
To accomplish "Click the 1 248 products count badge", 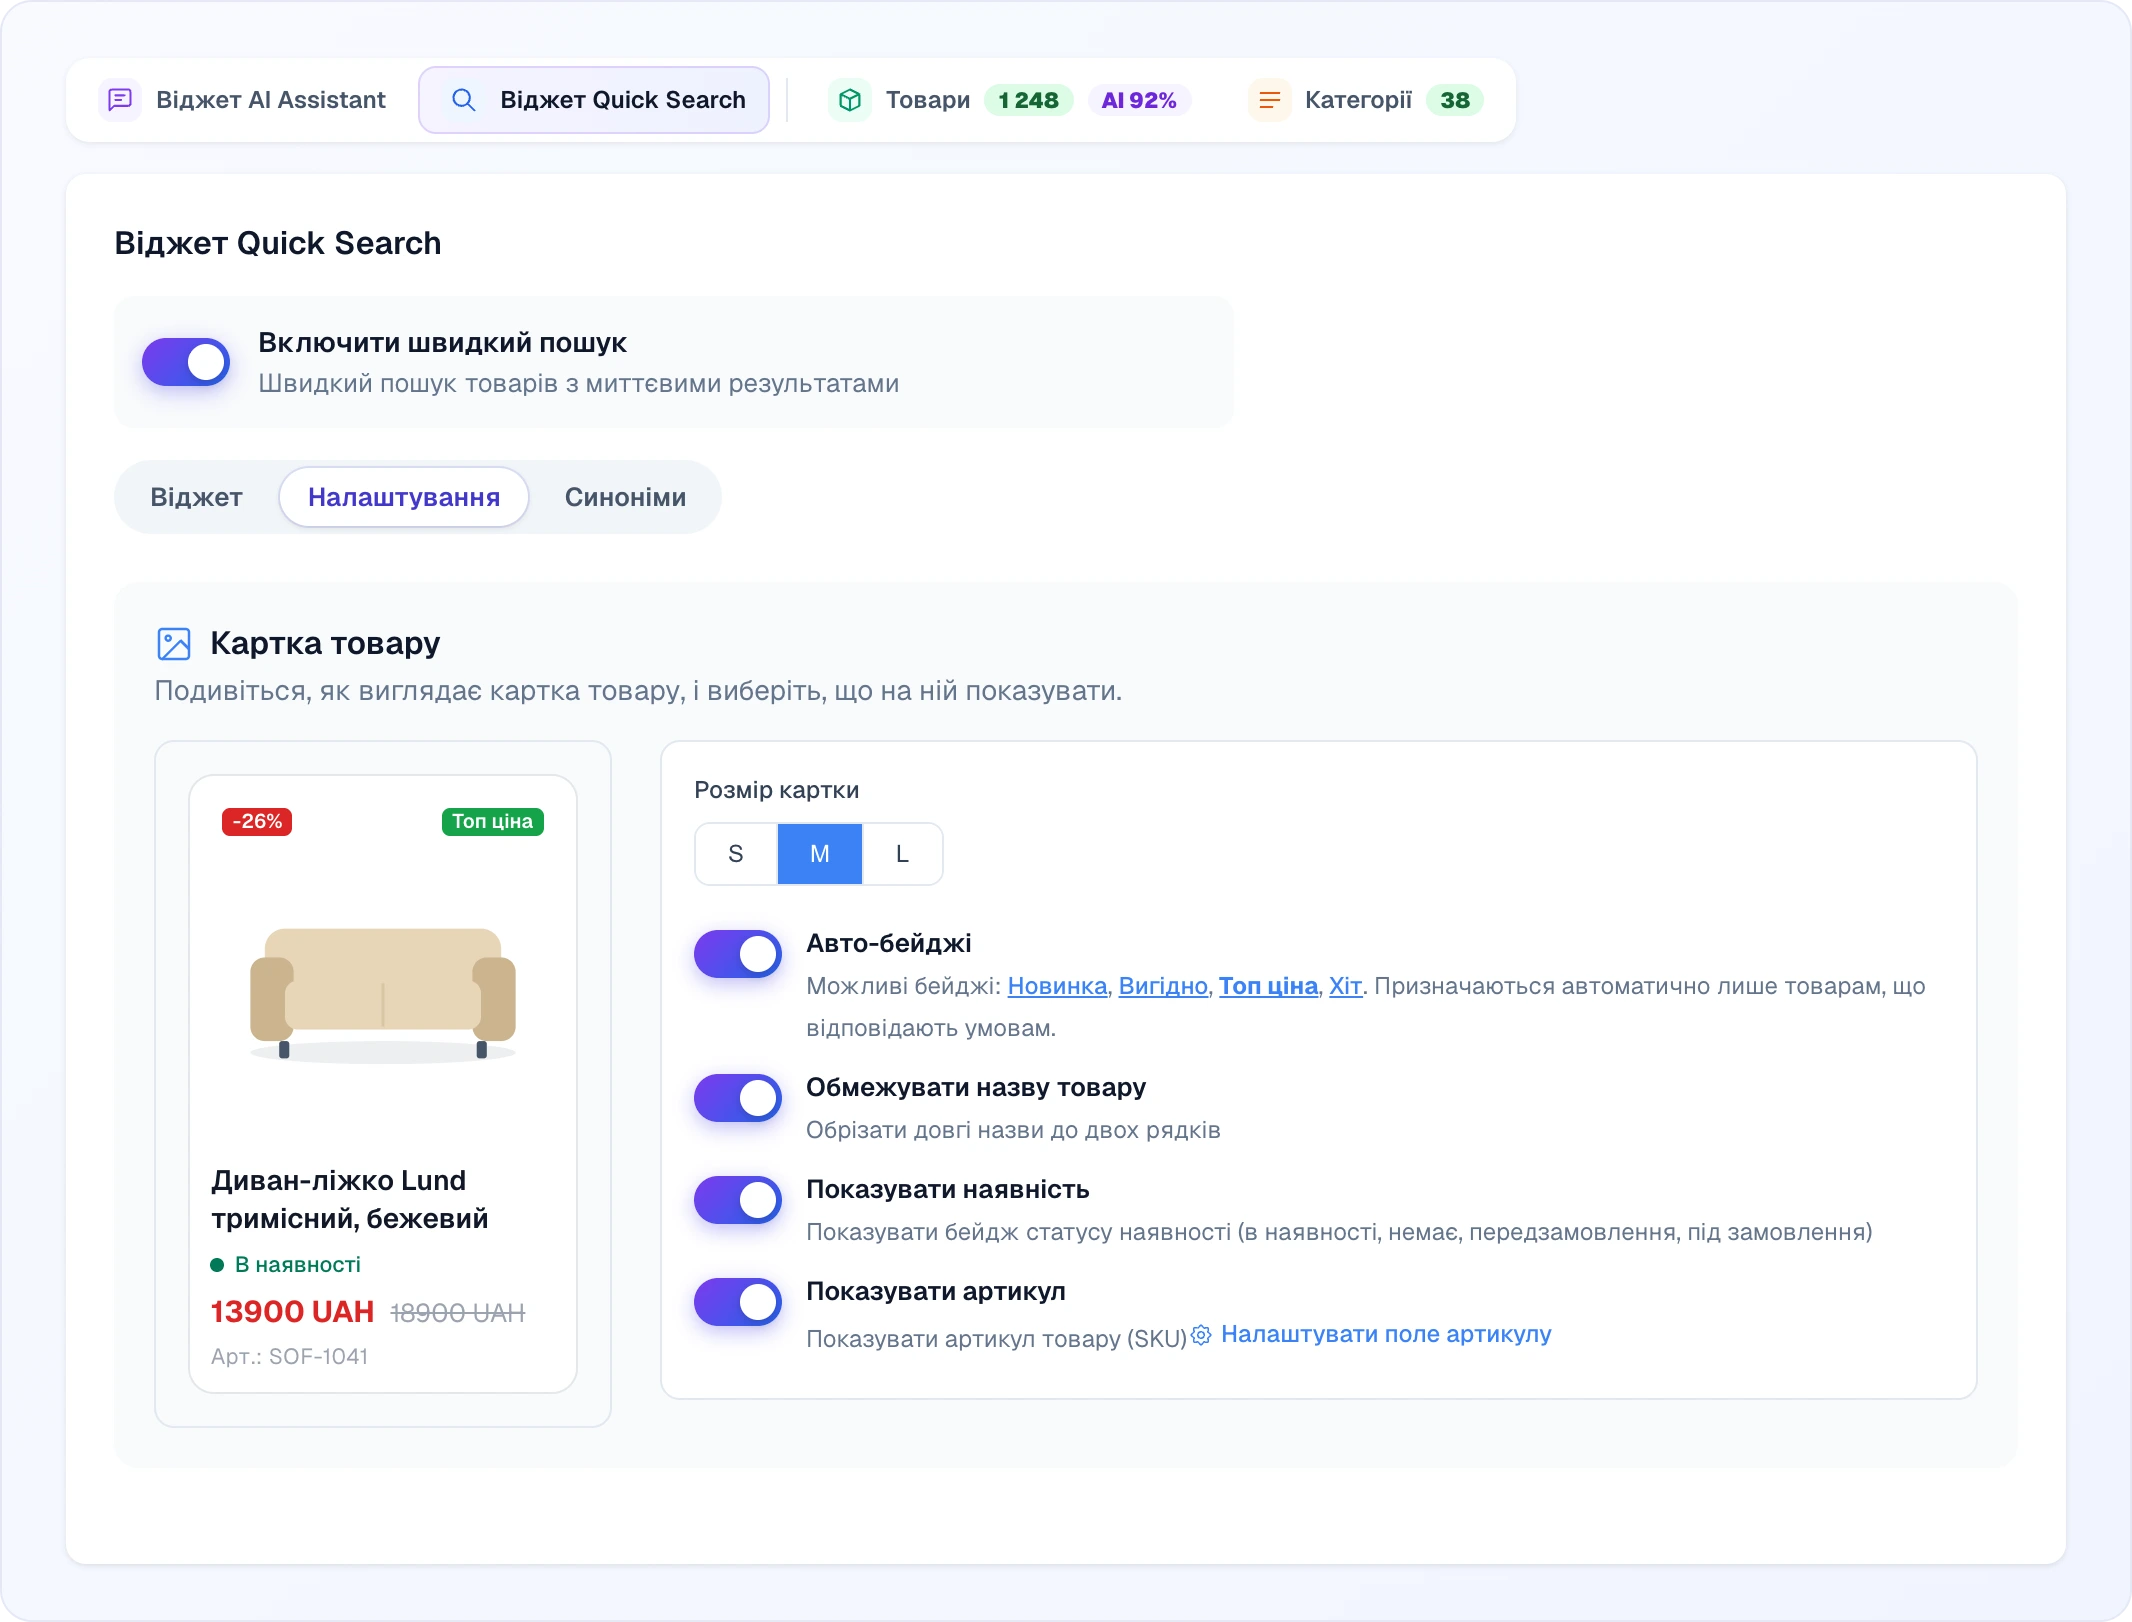I will (x=1028, y=100).
